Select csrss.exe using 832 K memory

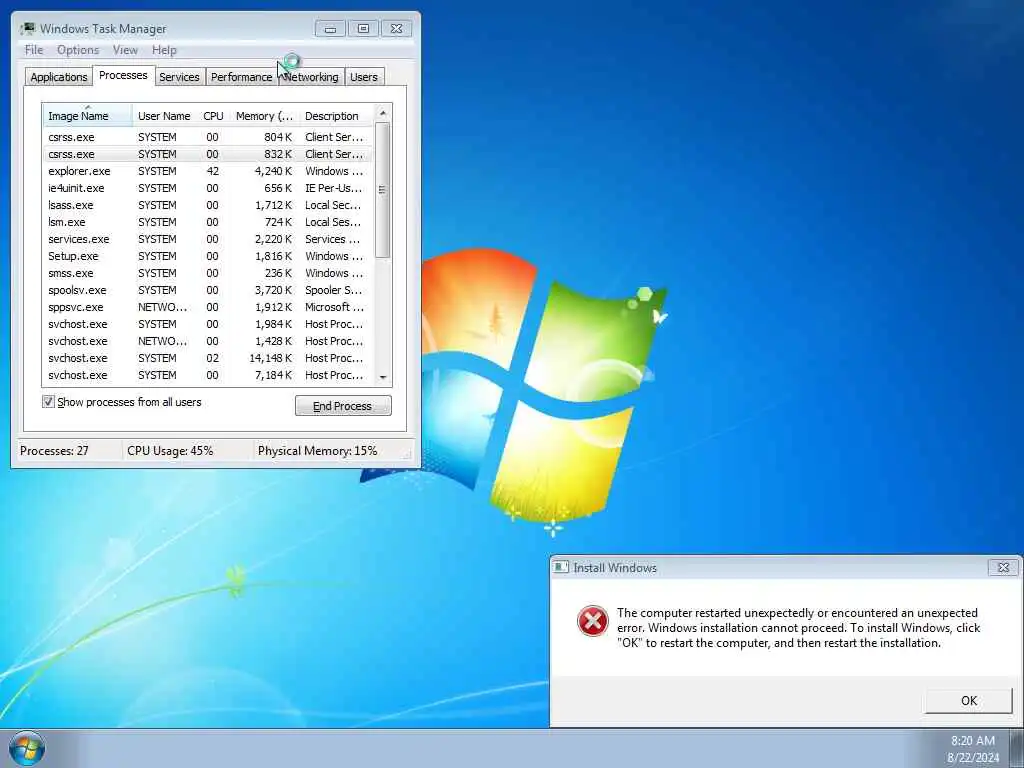click(x=208, y=154)
